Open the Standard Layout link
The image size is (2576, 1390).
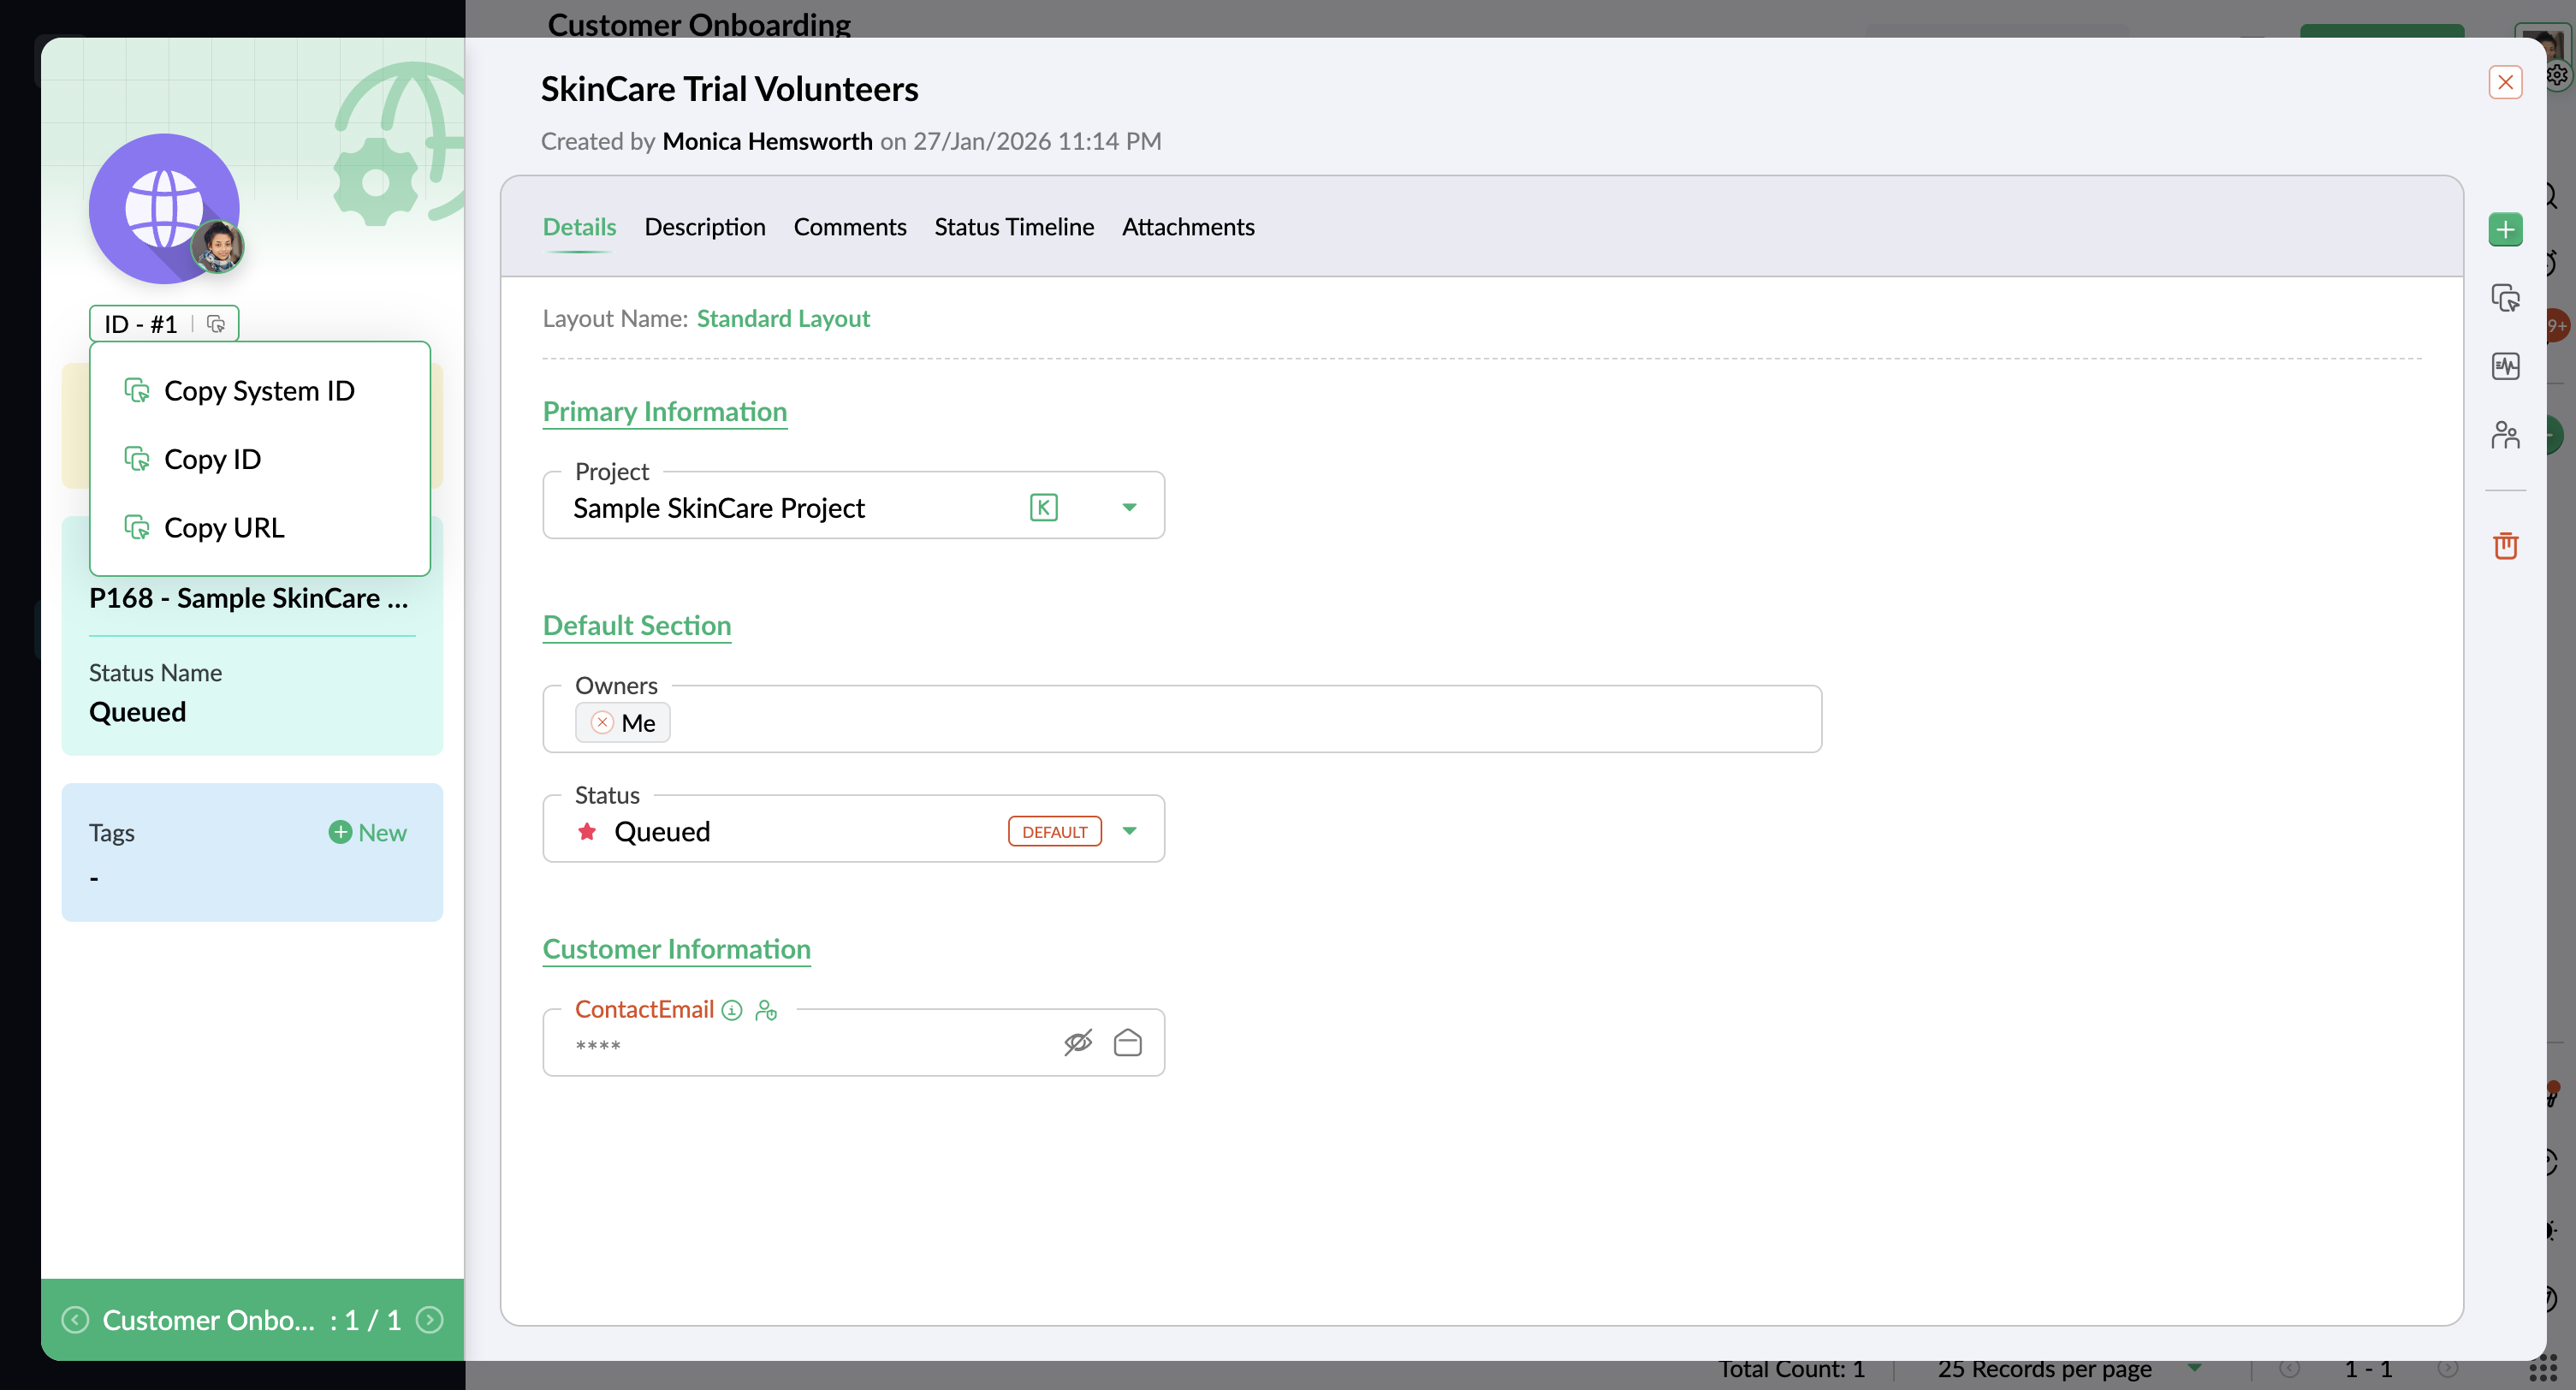click(782, 319)
